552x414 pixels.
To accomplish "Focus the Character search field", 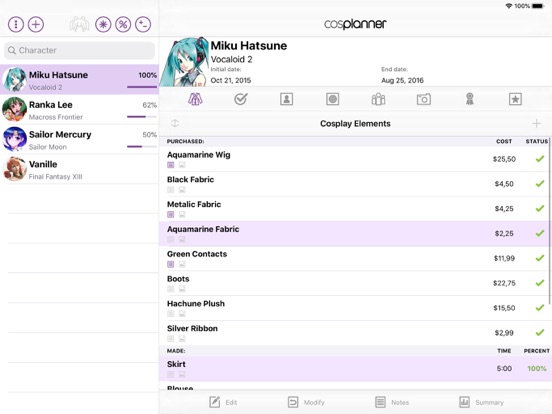I will (x=79, y=50).
